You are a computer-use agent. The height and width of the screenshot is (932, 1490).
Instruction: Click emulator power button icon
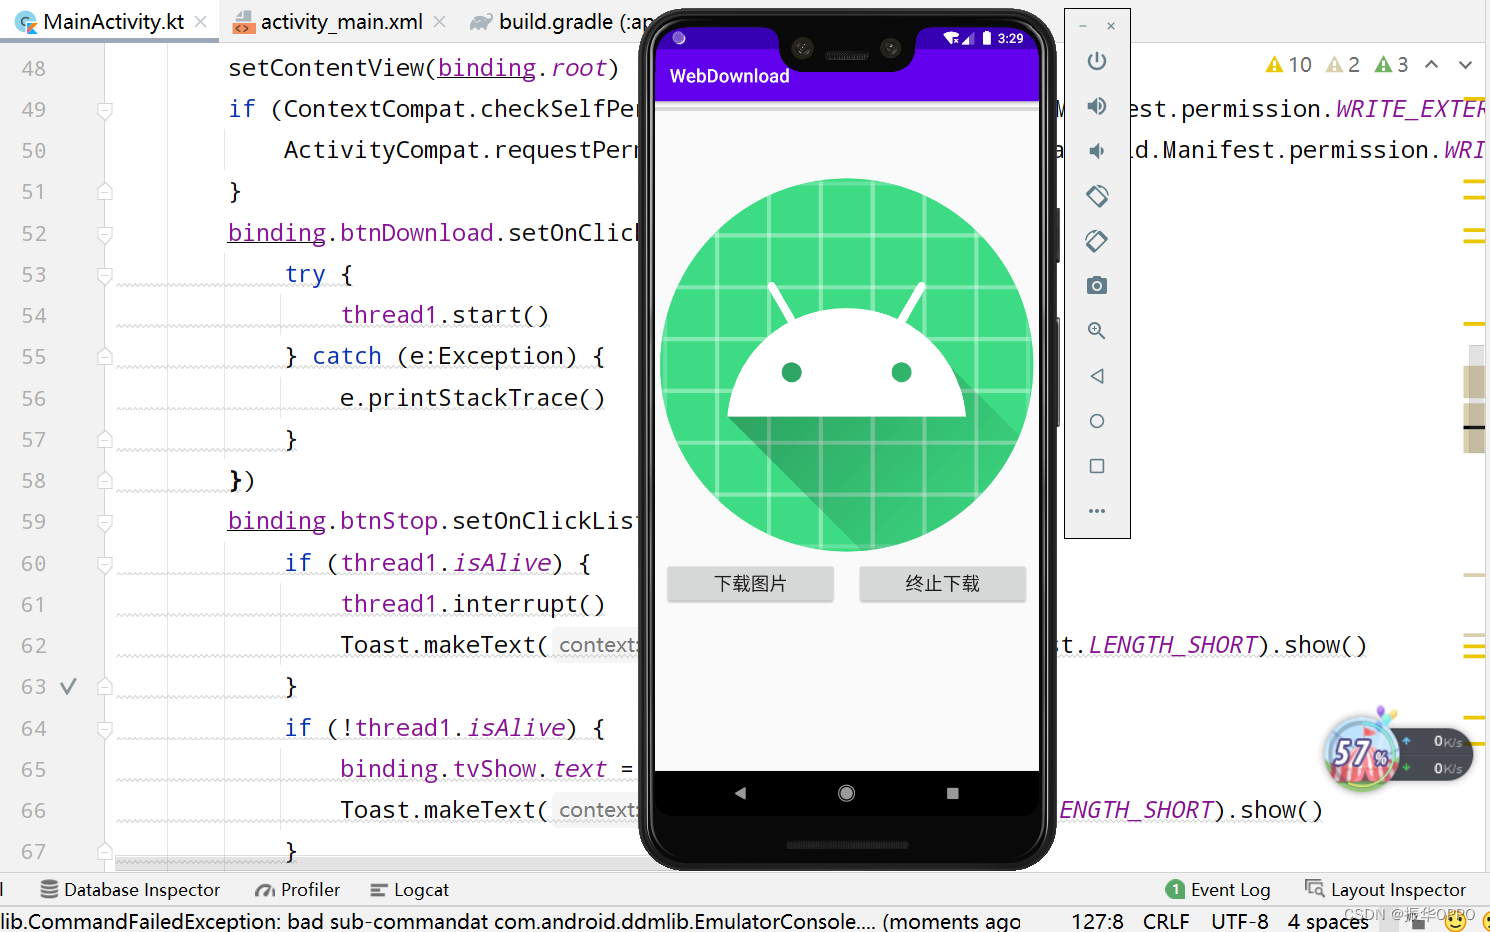click(1097, 61)
